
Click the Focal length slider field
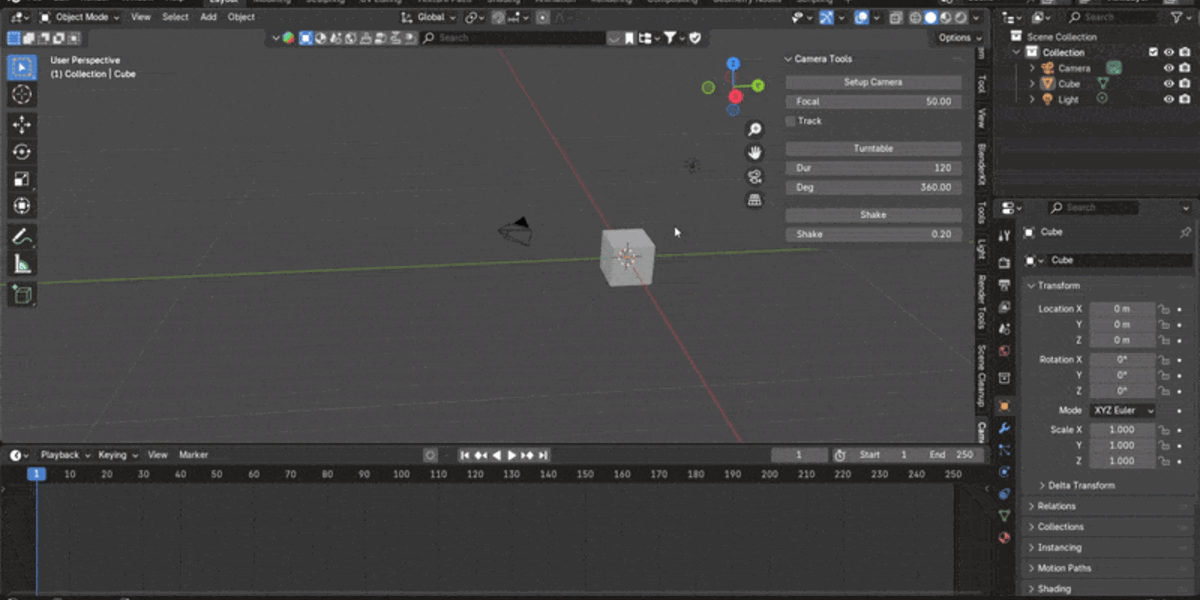[x=873, y=101]
